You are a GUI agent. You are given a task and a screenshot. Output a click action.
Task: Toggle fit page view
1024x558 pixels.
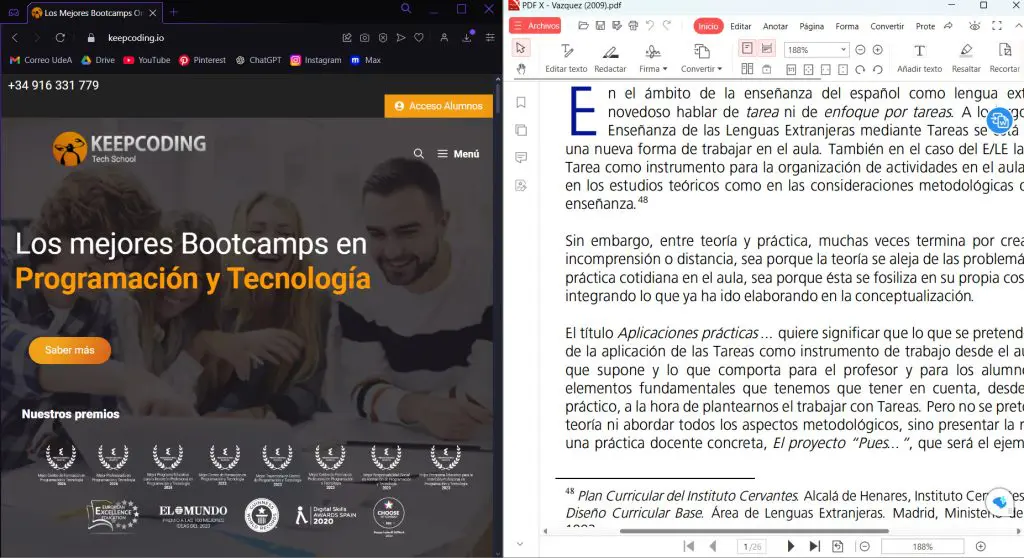point(808,69)
